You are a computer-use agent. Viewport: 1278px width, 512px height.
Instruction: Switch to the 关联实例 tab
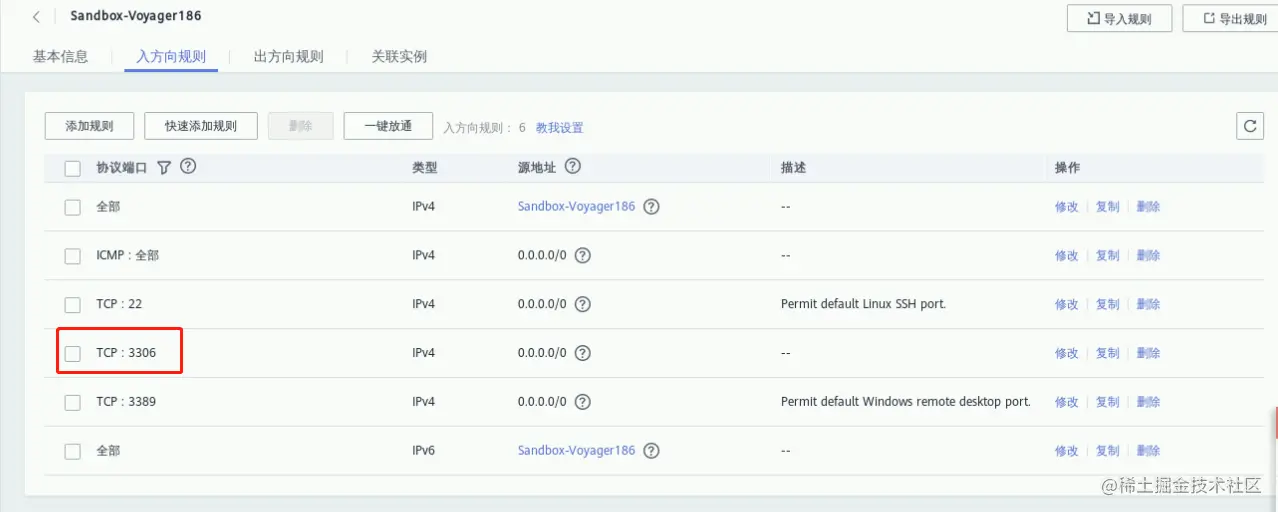pos(399,57)
